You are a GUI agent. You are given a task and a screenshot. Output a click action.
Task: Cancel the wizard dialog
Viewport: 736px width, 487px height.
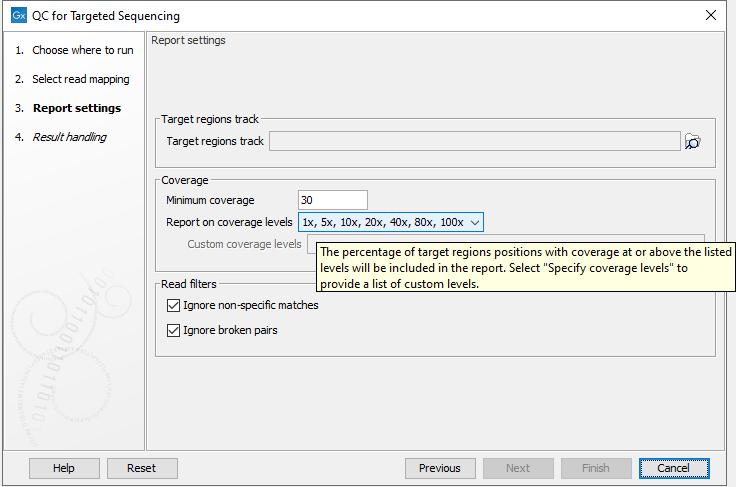pyautogui.click(x=673, y=468)
